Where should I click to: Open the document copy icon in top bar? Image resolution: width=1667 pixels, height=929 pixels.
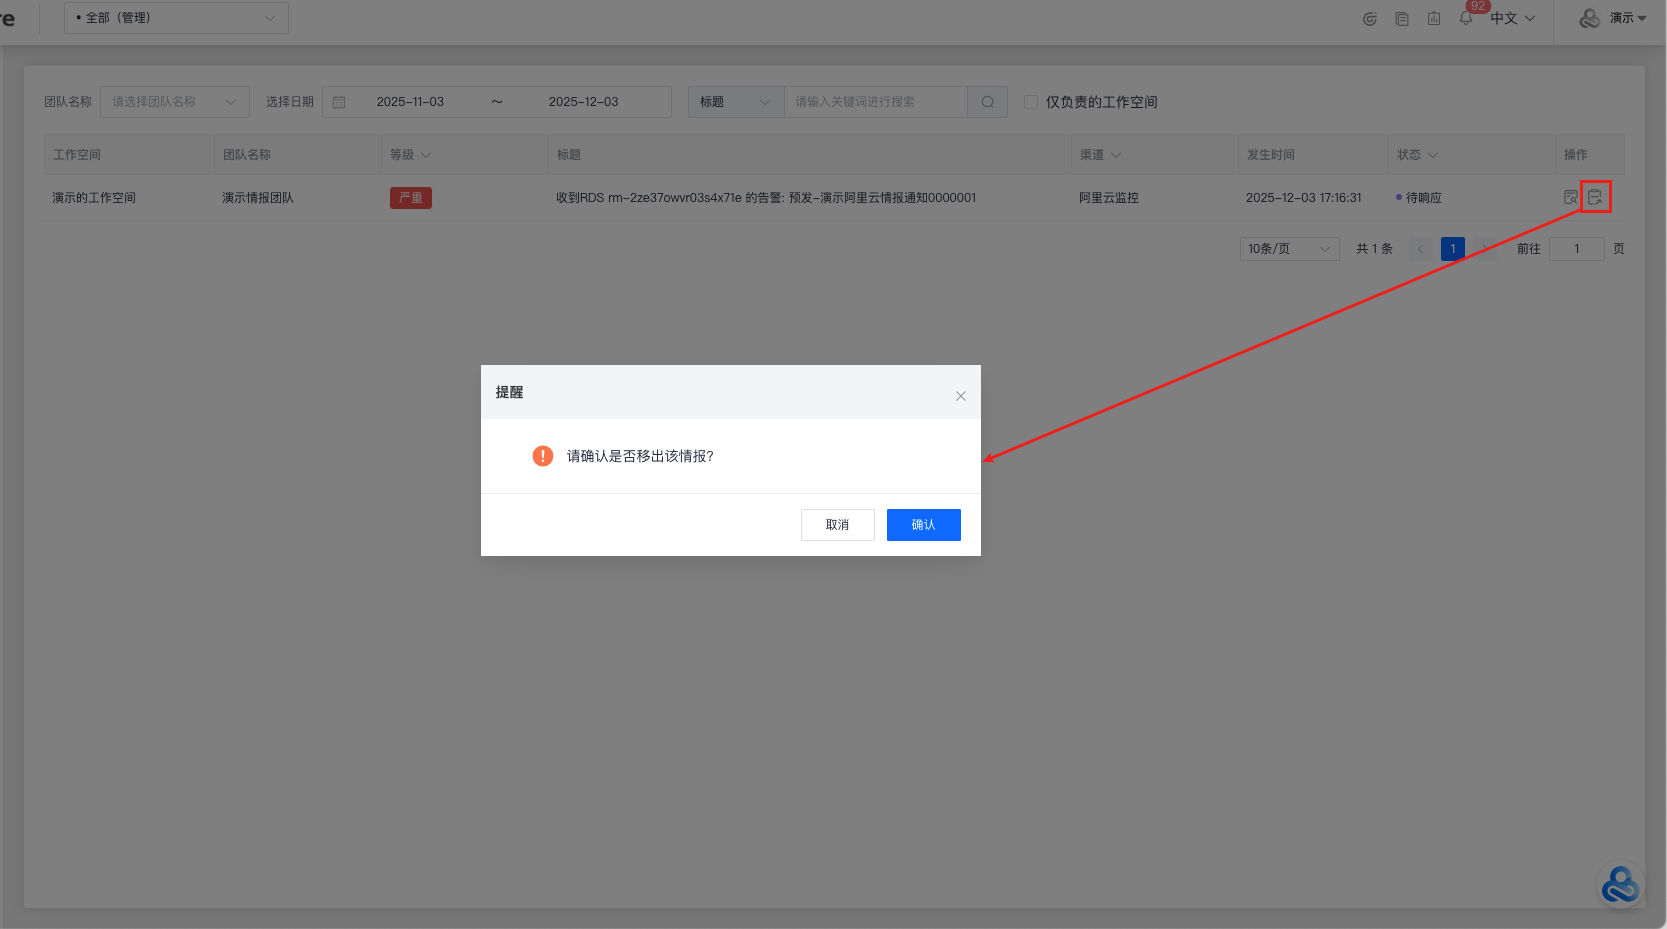click(x=1402, y=18)
